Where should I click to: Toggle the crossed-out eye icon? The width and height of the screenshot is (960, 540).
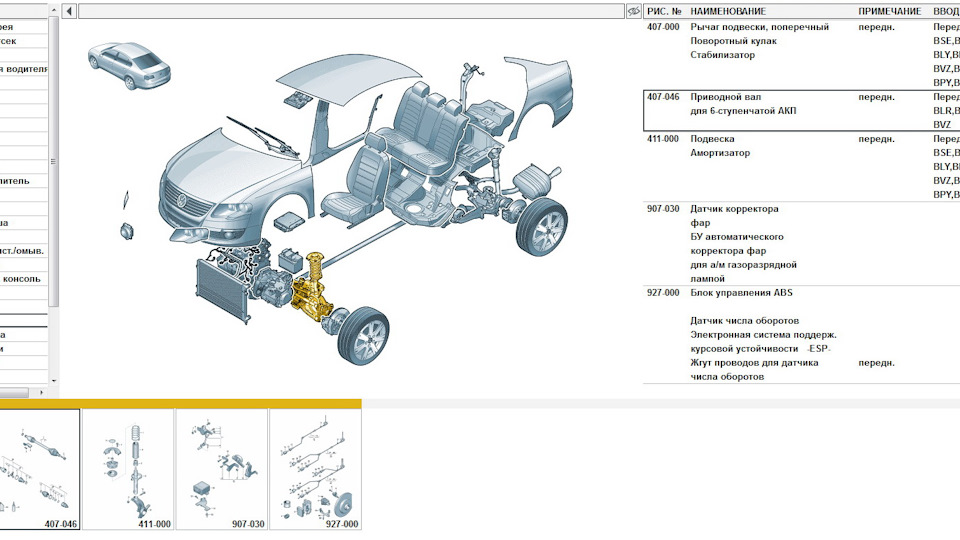point(634,11)
